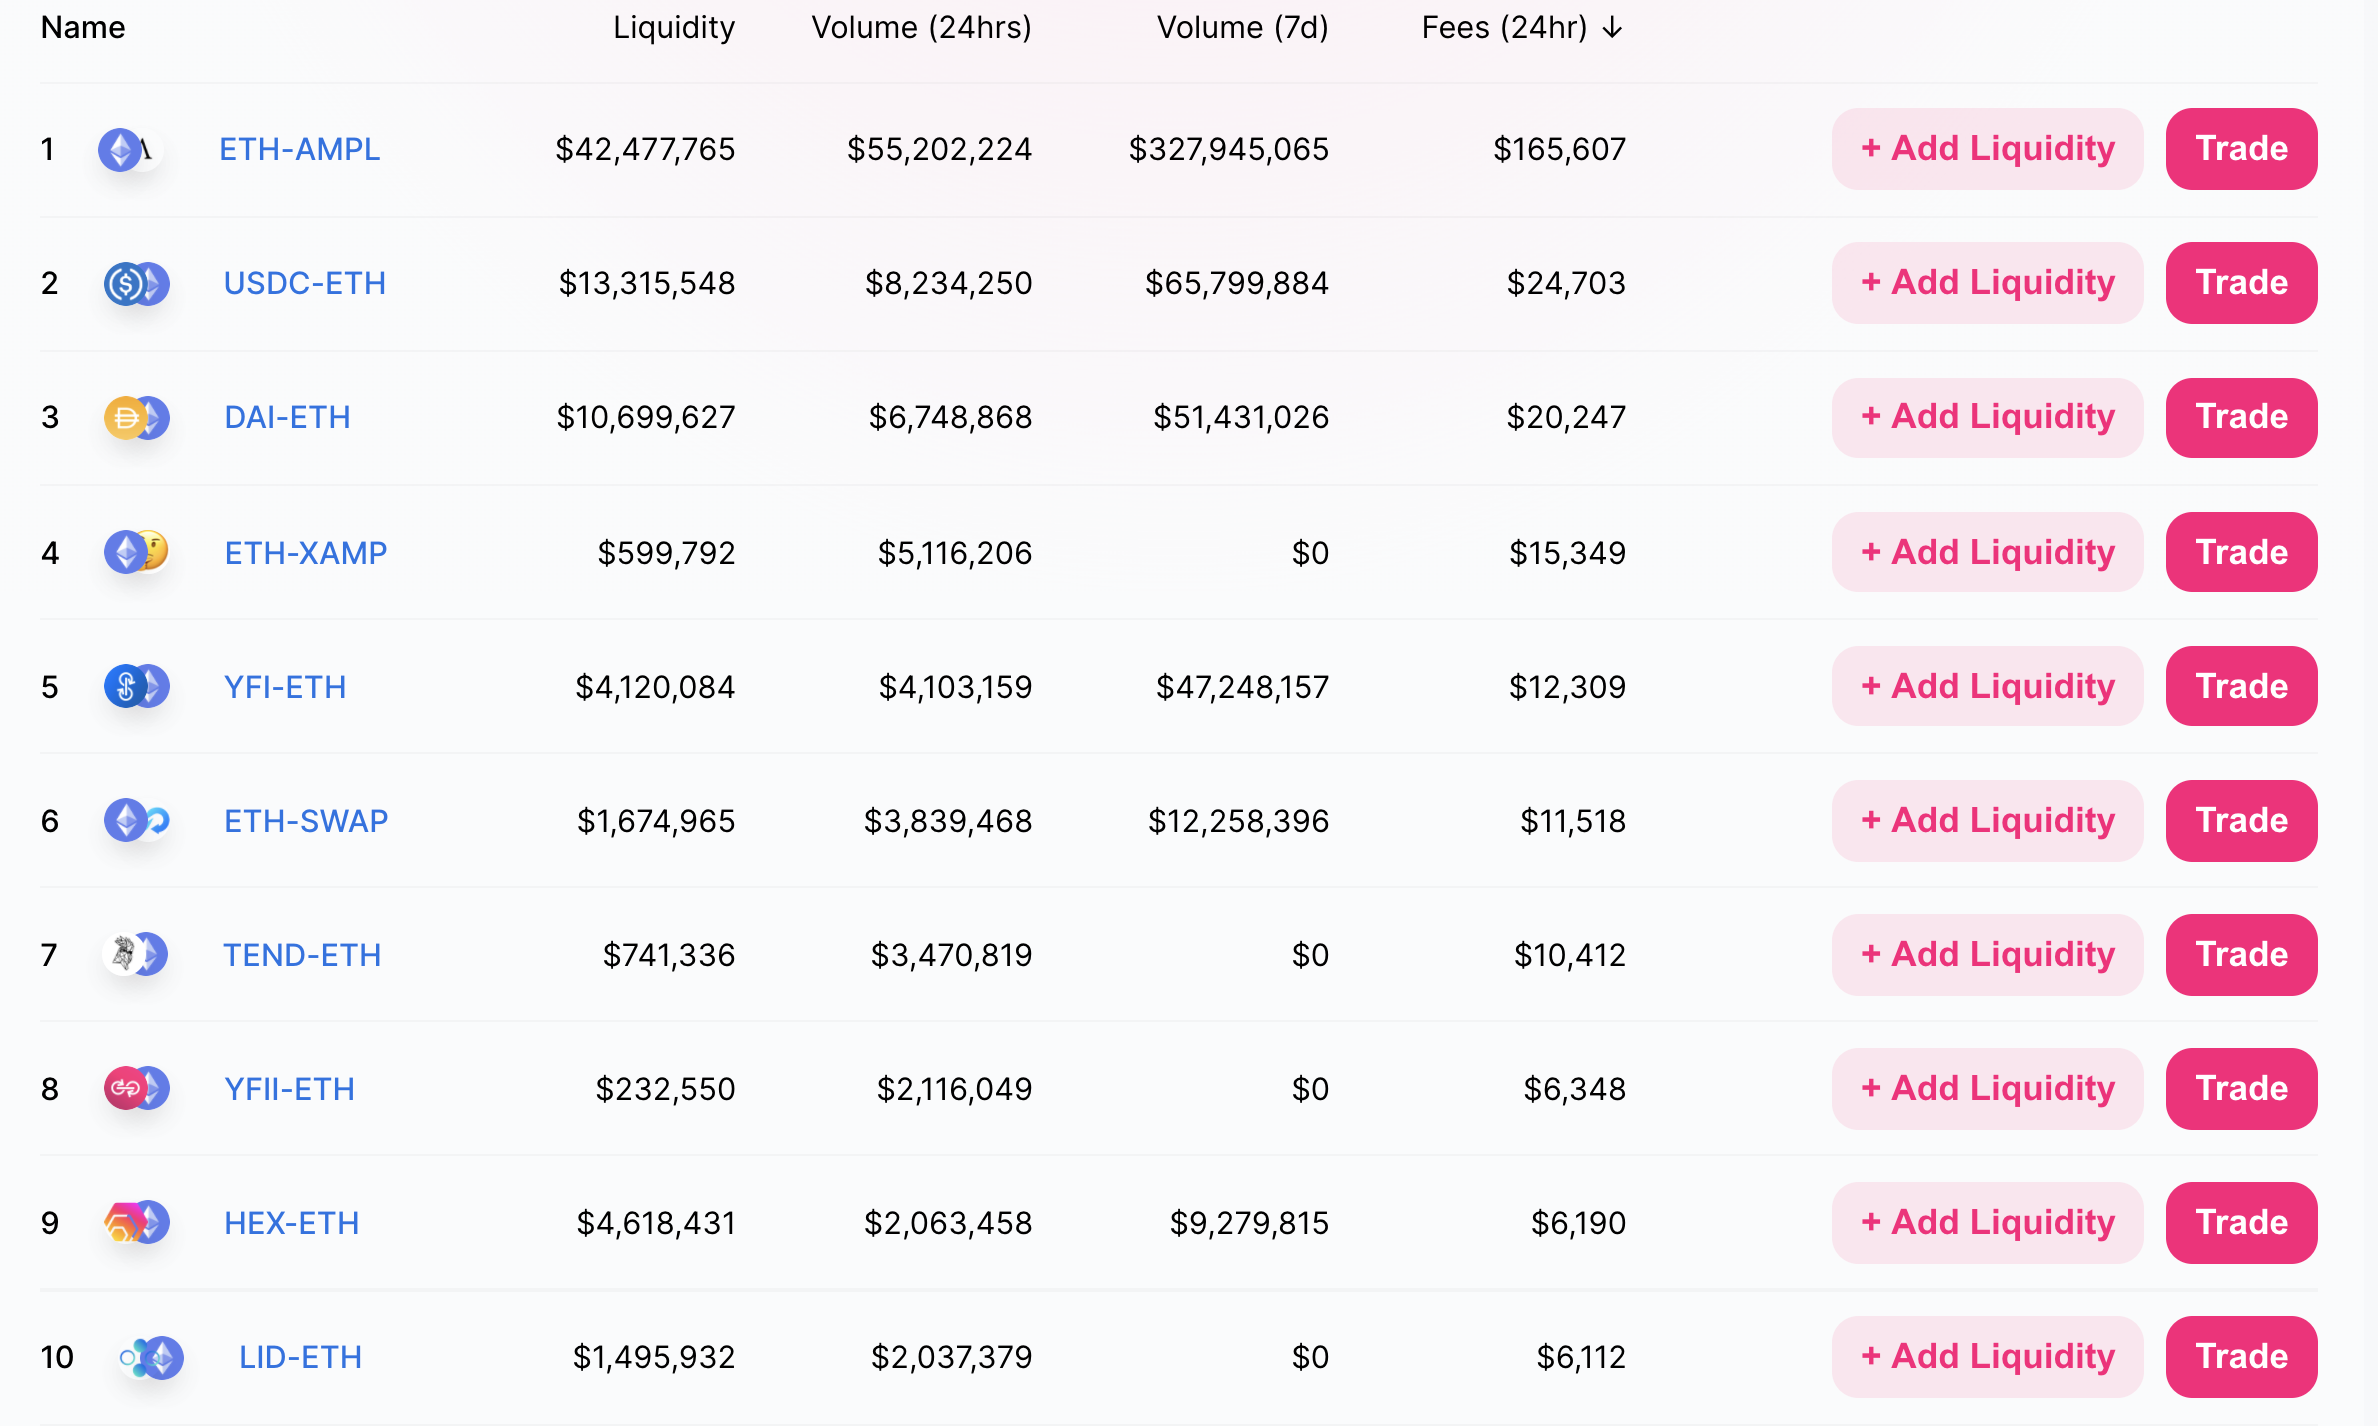The height and width of the screenshot is (1426, 2378).
Task: Click the LID-ETH pair token icon
Action: 152,1357
